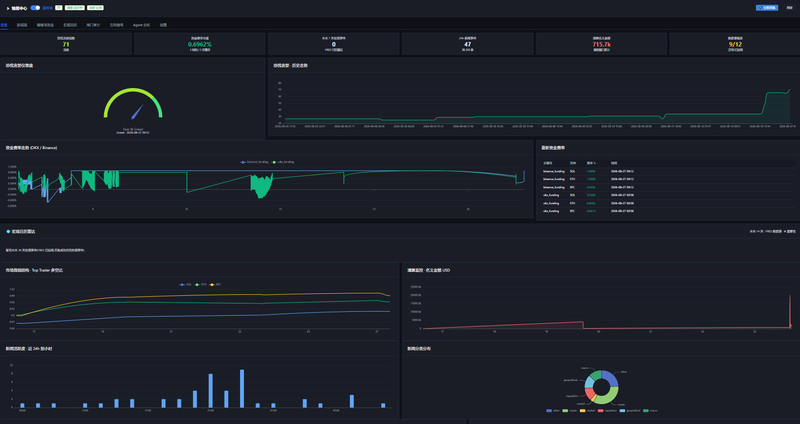This screenshot has height=424, width=800.
Task: Click the Fear & Greed gauge needle
Action: tap(137, 112)
